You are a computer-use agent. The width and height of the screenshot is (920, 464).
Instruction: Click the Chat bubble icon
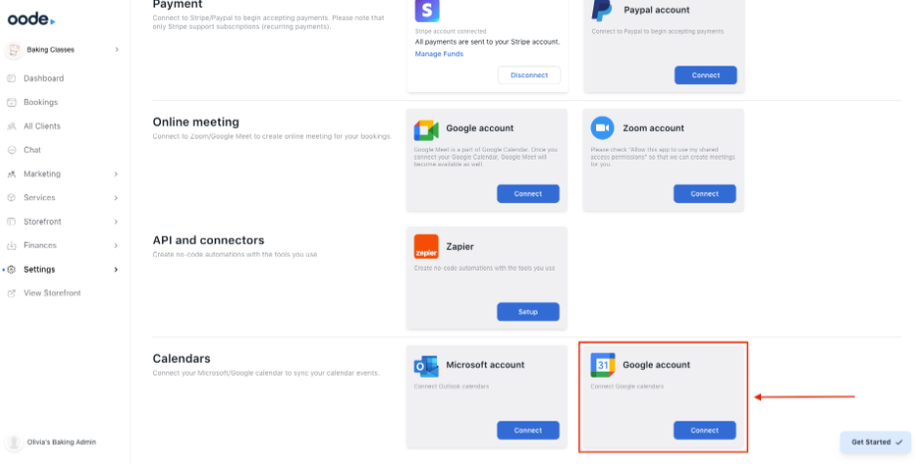pyautogui.click(x=12, y=150)
